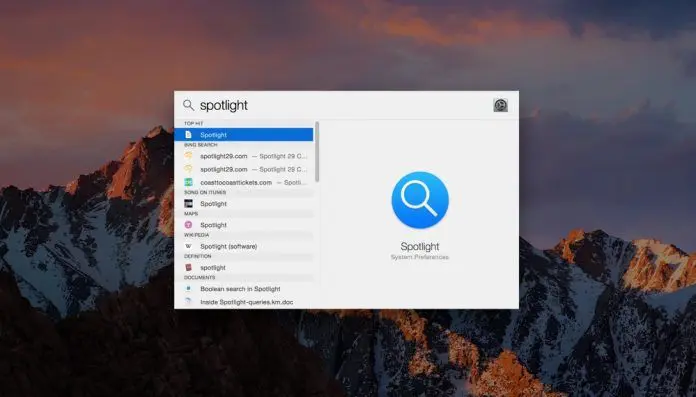Click the "Spotlight" title in preview pane
Viewport: 696px width, 397px height.
pyautogui.click(x=419, y=246)
